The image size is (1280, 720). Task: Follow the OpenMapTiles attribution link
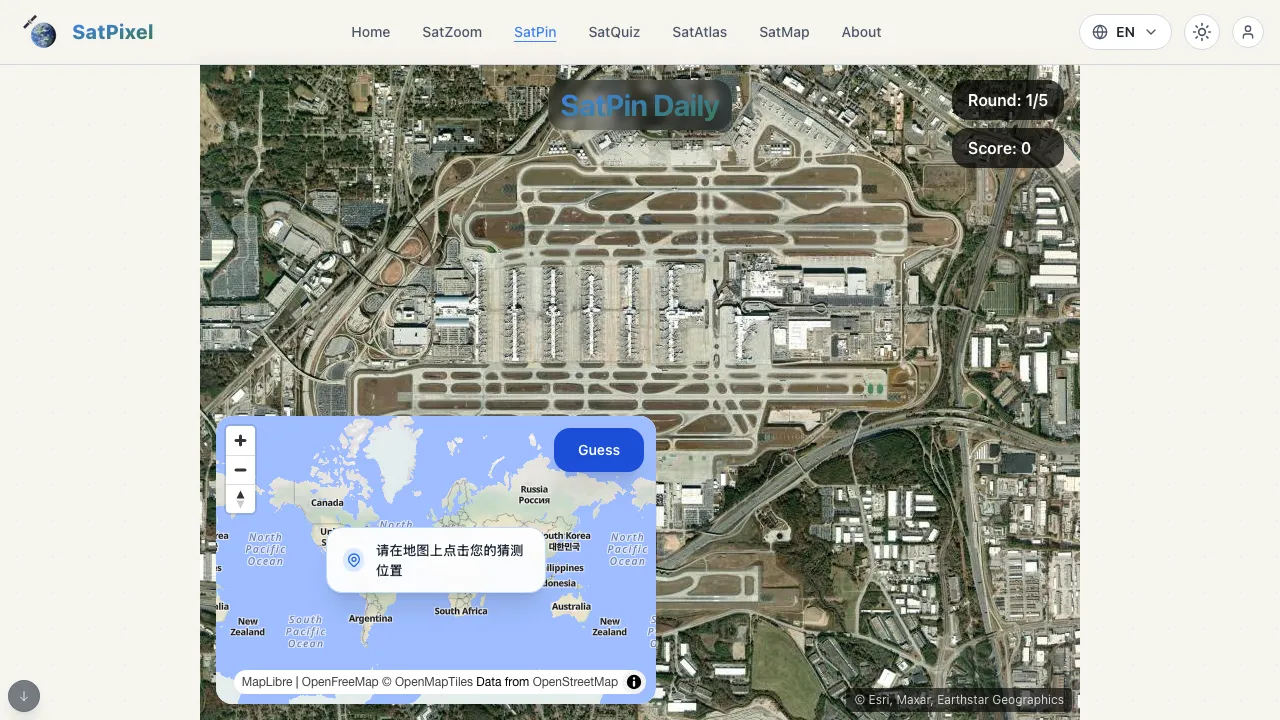[428, 682]
